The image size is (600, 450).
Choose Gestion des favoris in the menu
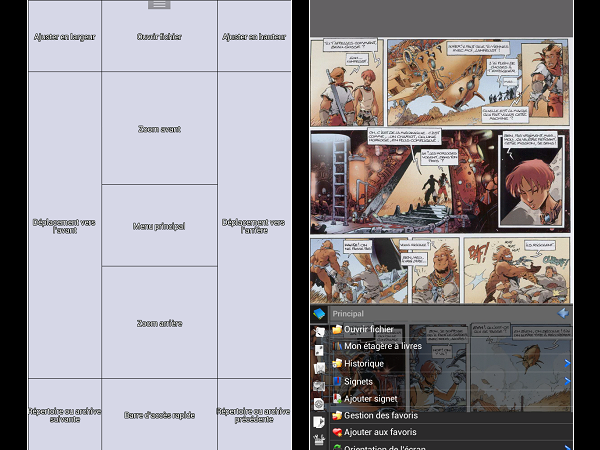tap(451, 415)
